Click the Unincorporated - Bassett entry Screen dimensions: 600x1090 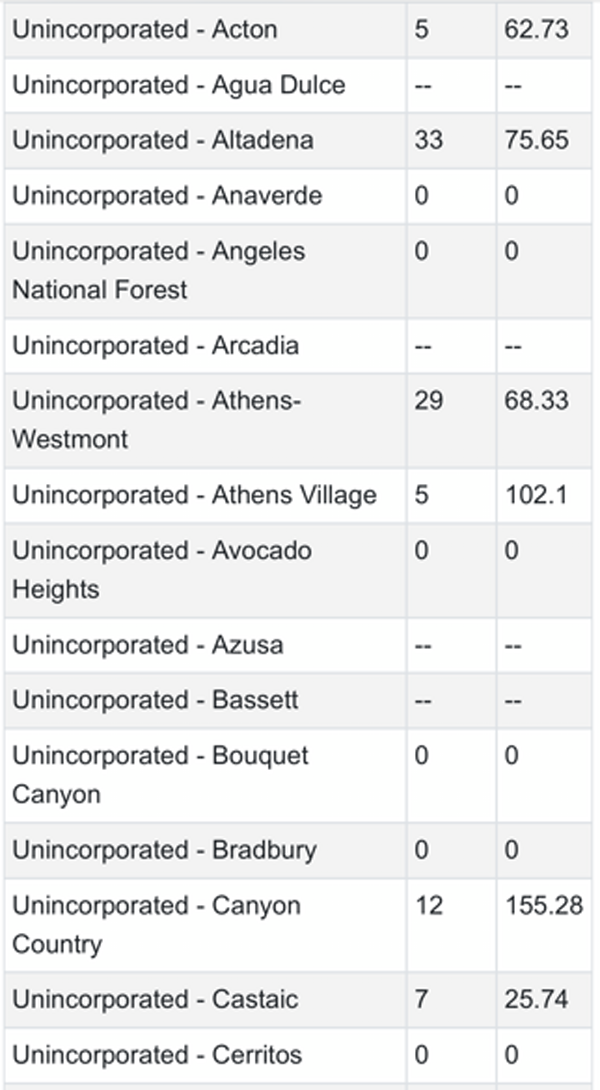pyautogui.click(x=155, y=700)
